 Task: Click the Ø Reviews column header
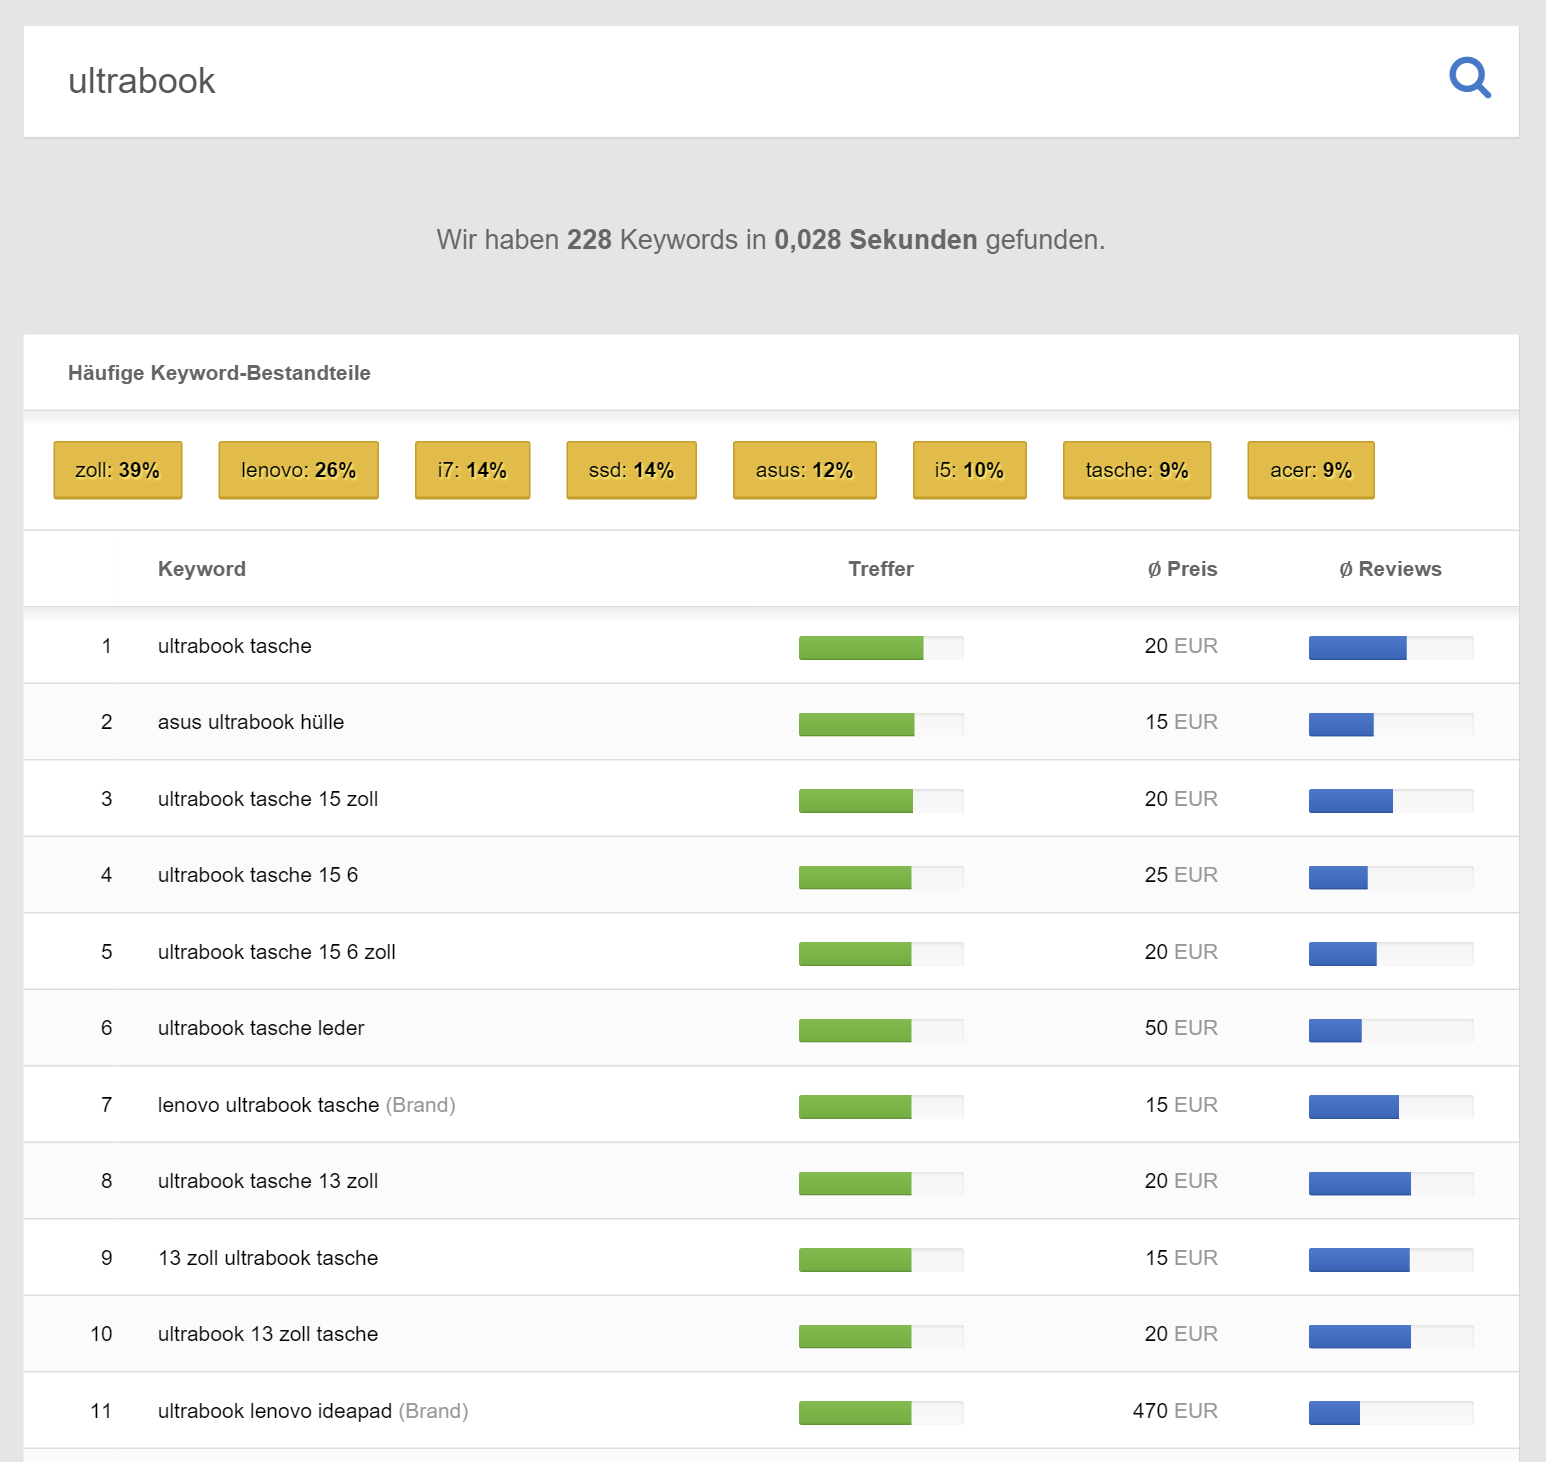pyautogui.click(x=1390, y=569)
